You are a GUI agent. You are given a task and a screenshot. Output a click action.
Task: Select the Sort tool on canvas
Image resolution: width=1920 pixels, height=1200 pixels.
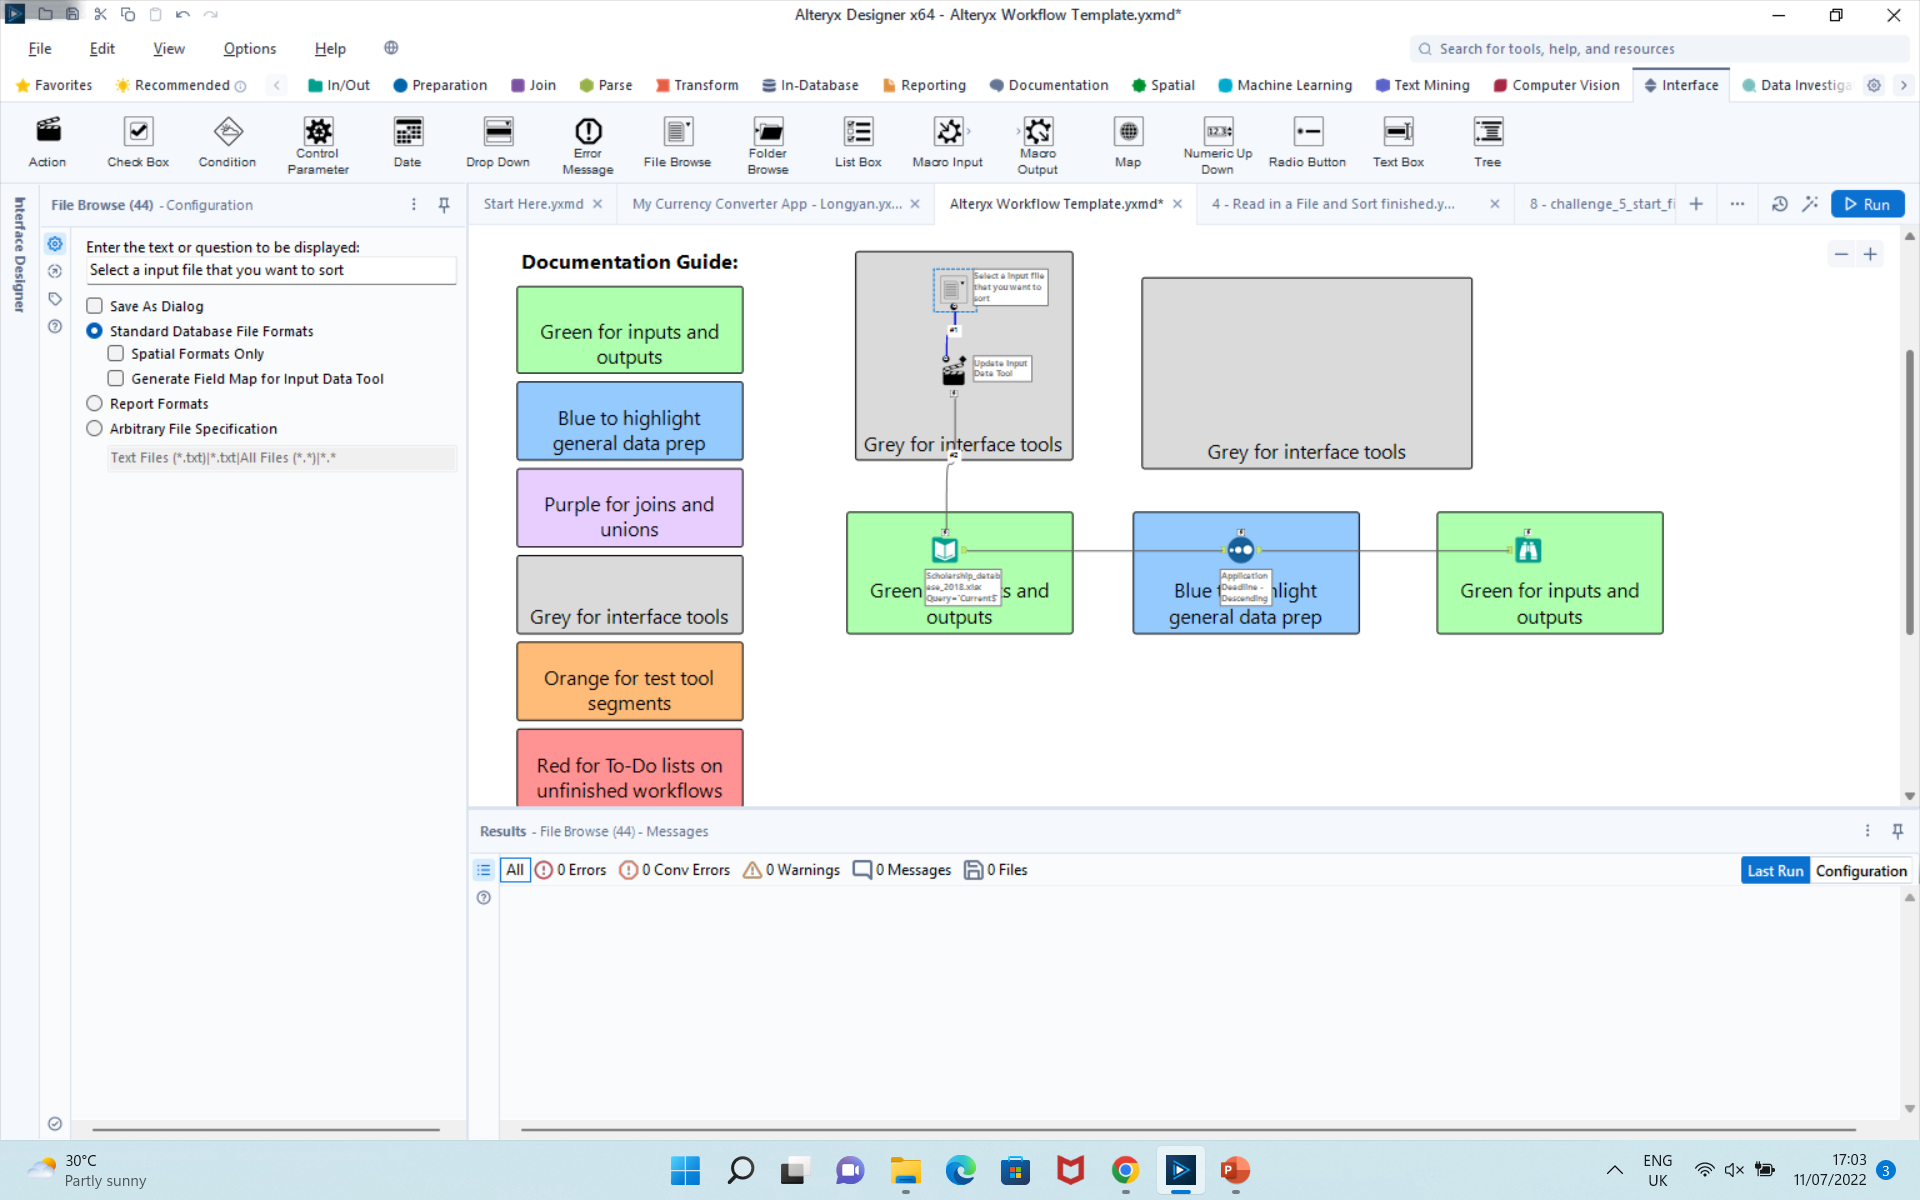pos(1240,549)
